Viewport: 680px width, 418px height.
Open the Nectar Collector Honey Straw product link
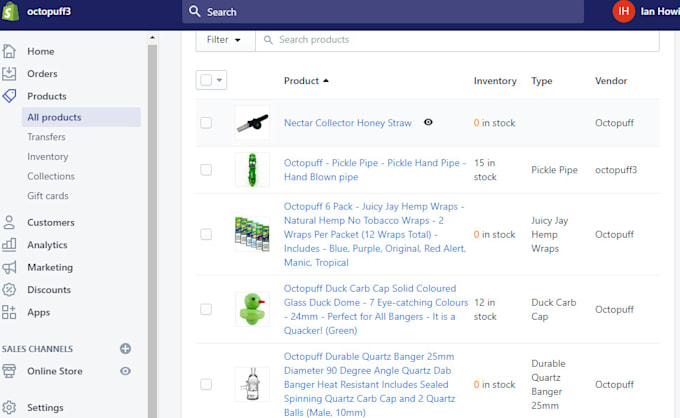pyautogui.click(x=347, y=123)
